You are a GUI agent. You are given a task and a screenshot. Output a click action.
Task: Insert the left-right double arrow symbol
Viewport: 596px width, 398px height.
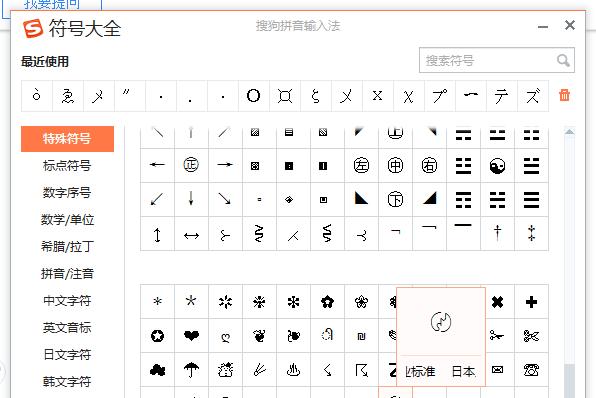pos(191,236)
